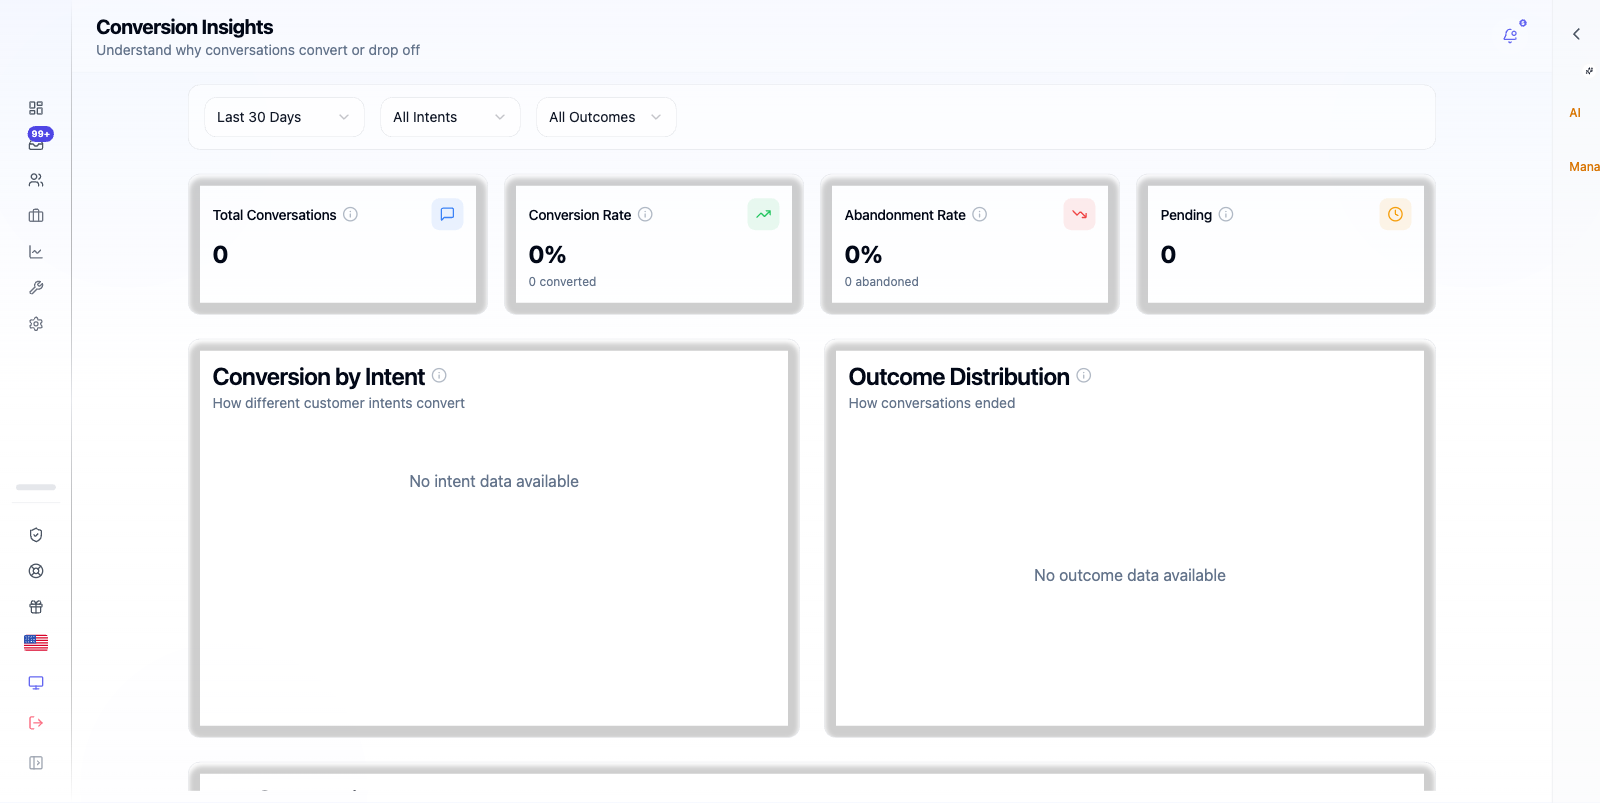Viewport: 1600px width, 803px height.
Task: Show info for Abandonment Rate
Action: click(980, 214)
